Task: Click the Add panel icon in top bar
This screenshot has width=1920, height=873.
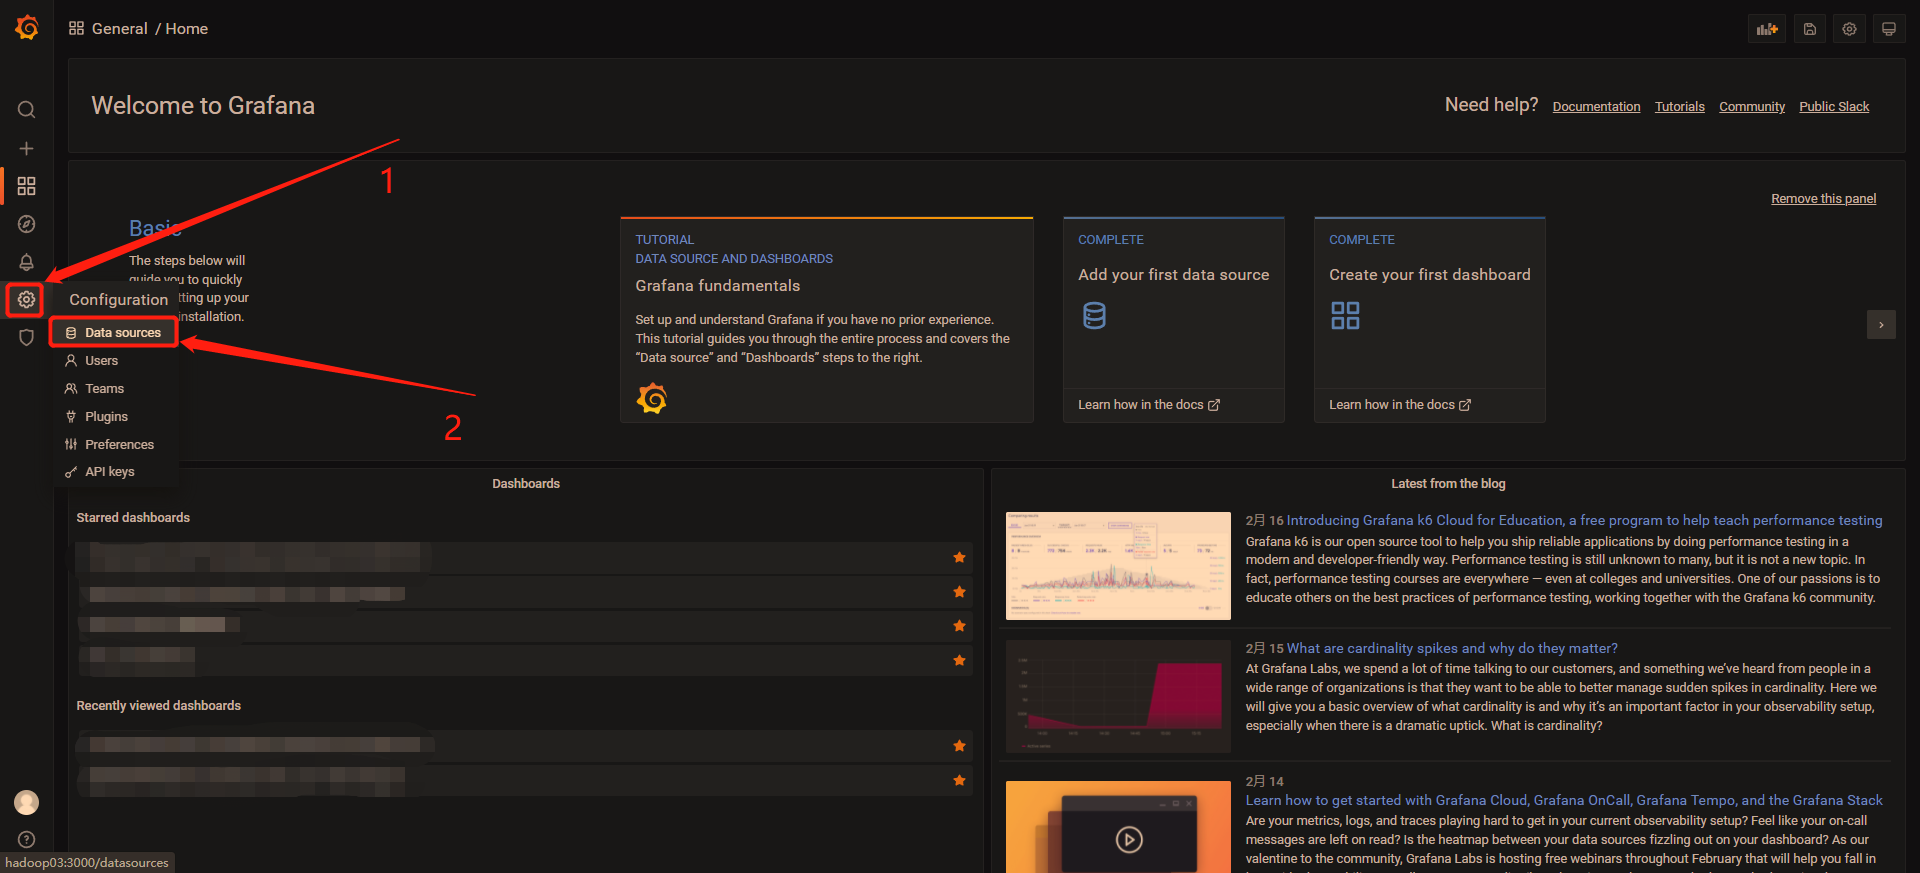Action: click(x=1767, y=29)
